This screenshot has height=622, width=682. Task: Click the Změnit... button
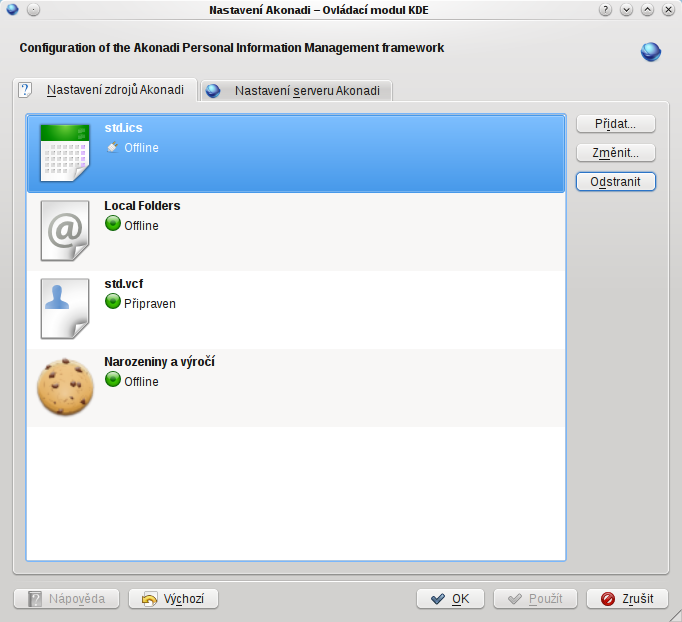click(615, 153)
